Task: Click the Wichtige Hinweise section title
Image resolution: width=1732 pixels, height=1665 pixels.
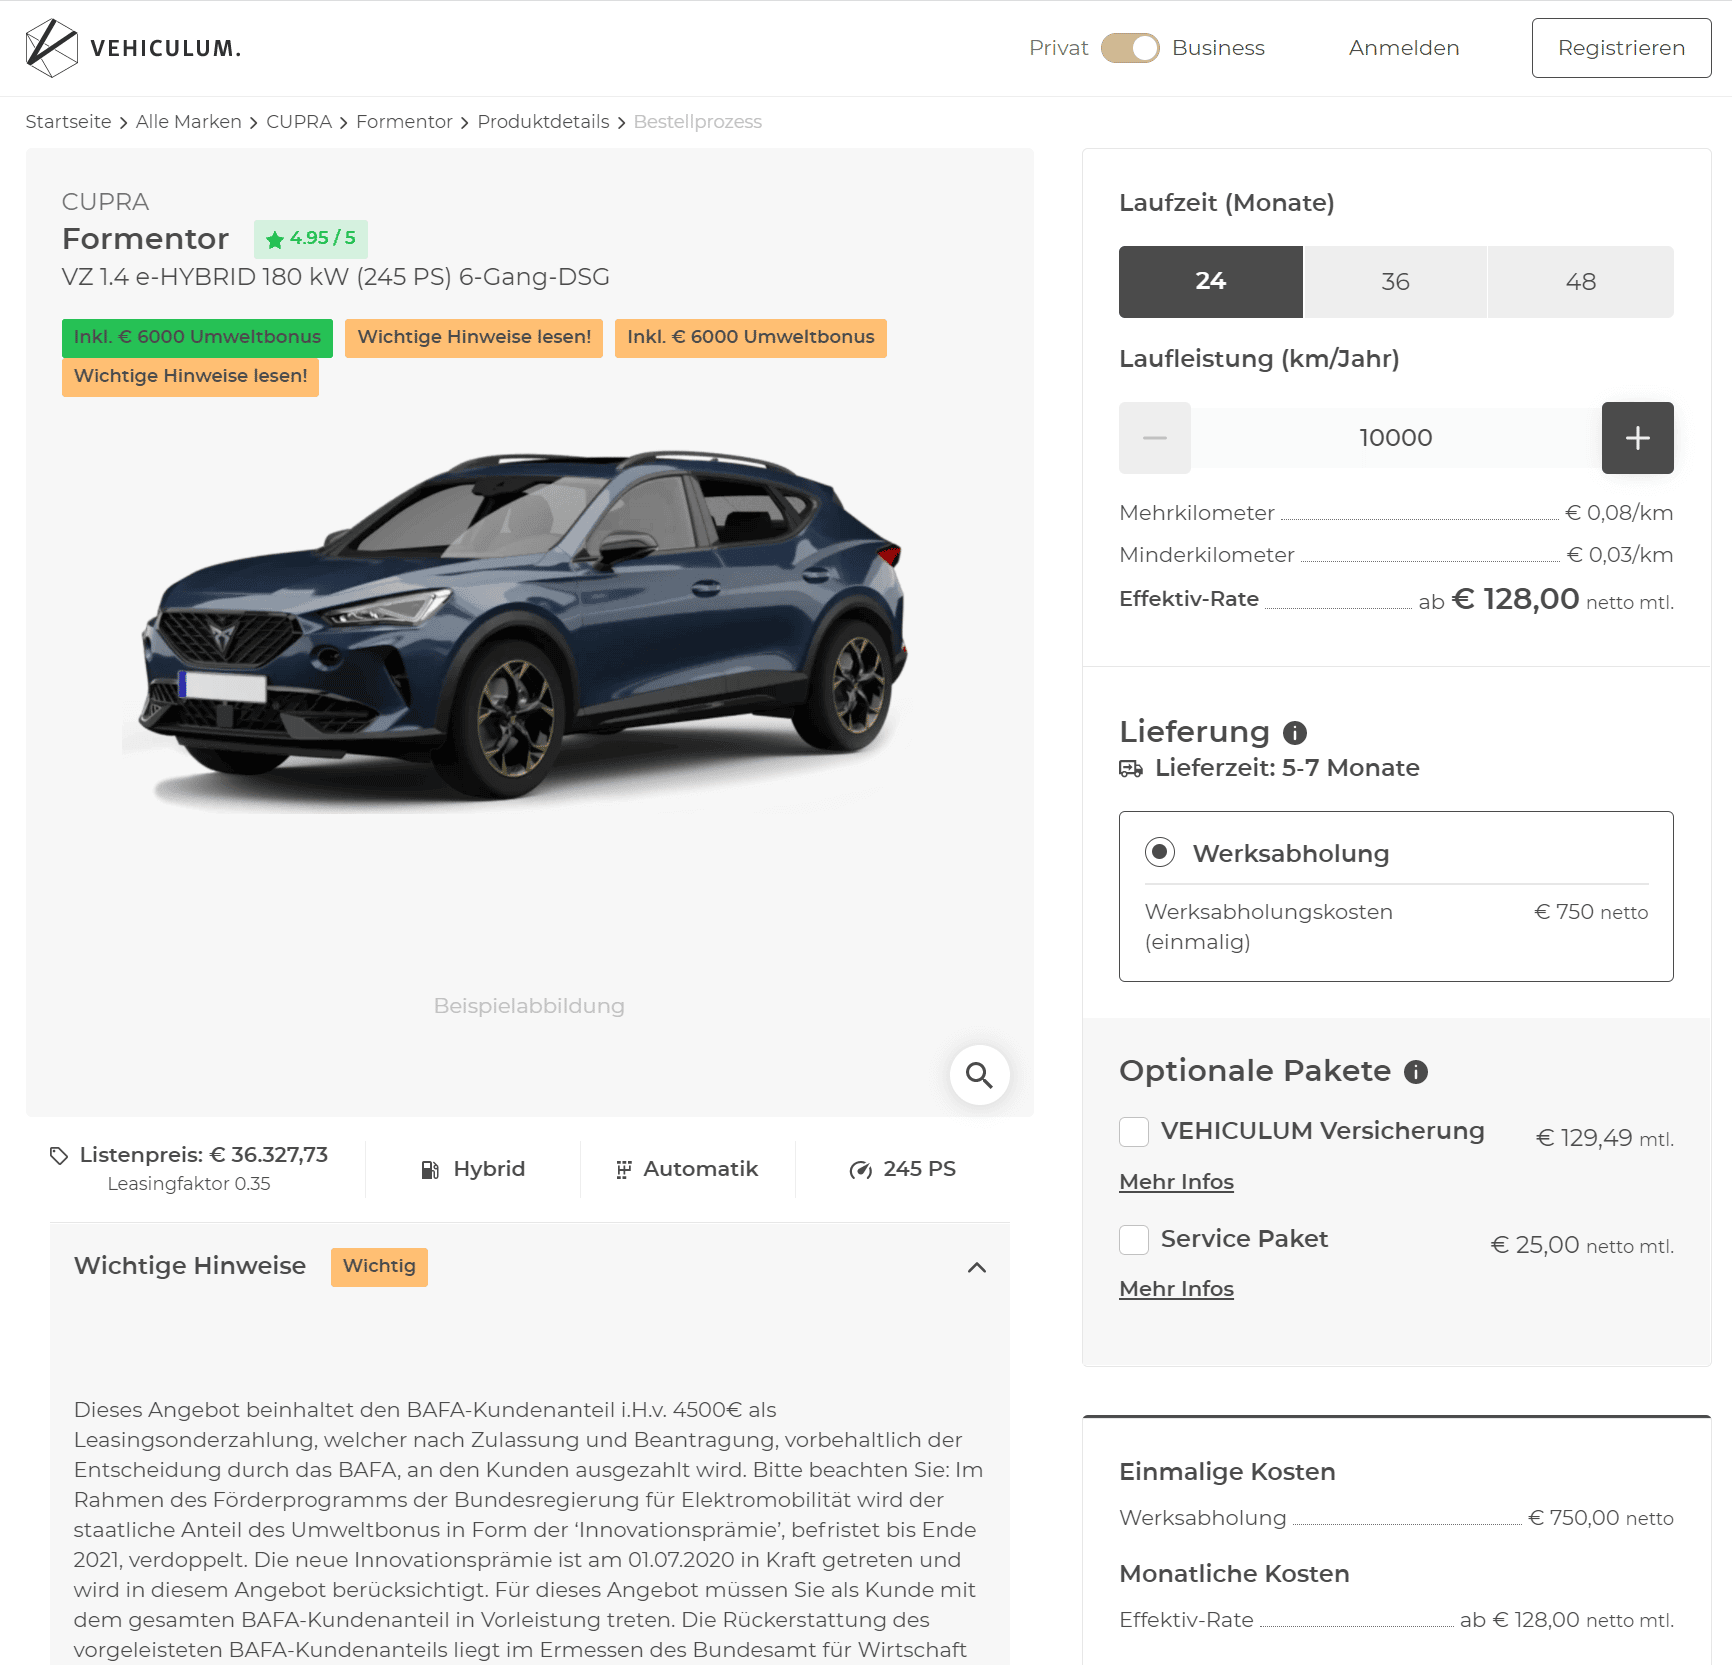Action: 190,1266
